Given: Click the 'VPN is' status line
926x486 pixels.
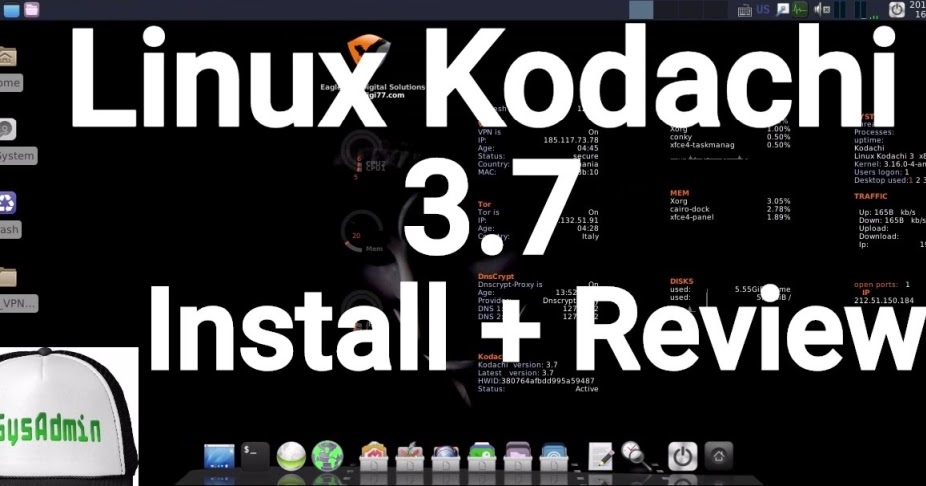Looking at the screenshot, I should (538, 132).
